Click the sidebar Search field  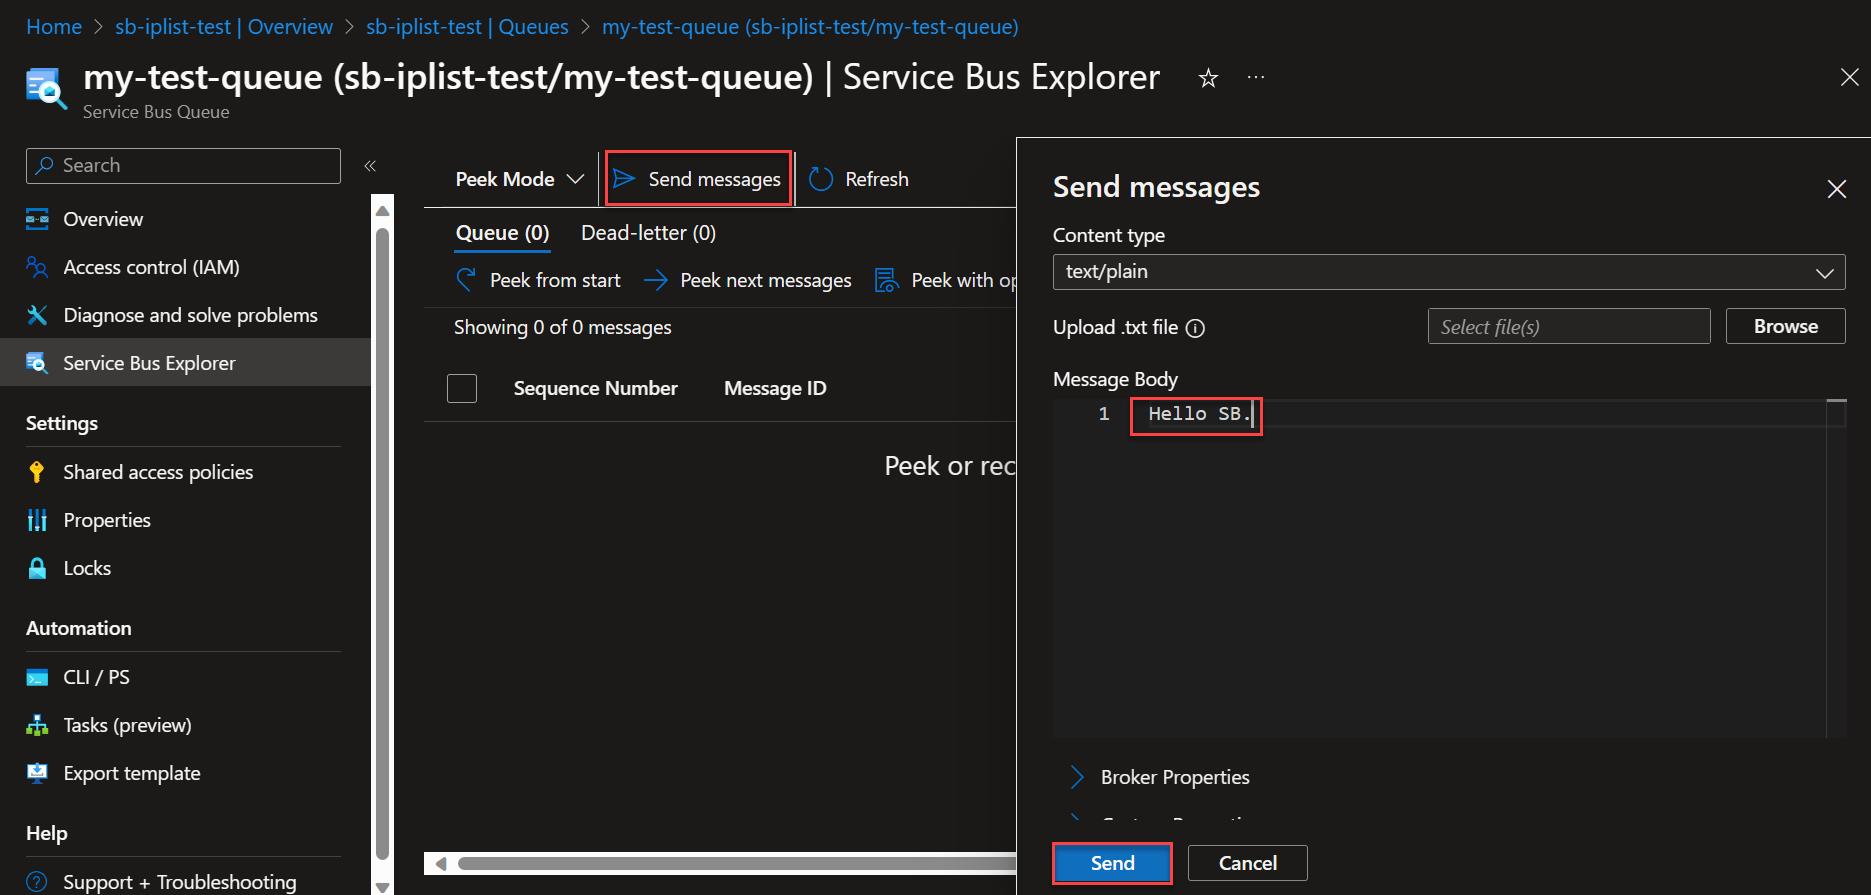[x=183, y=166]
